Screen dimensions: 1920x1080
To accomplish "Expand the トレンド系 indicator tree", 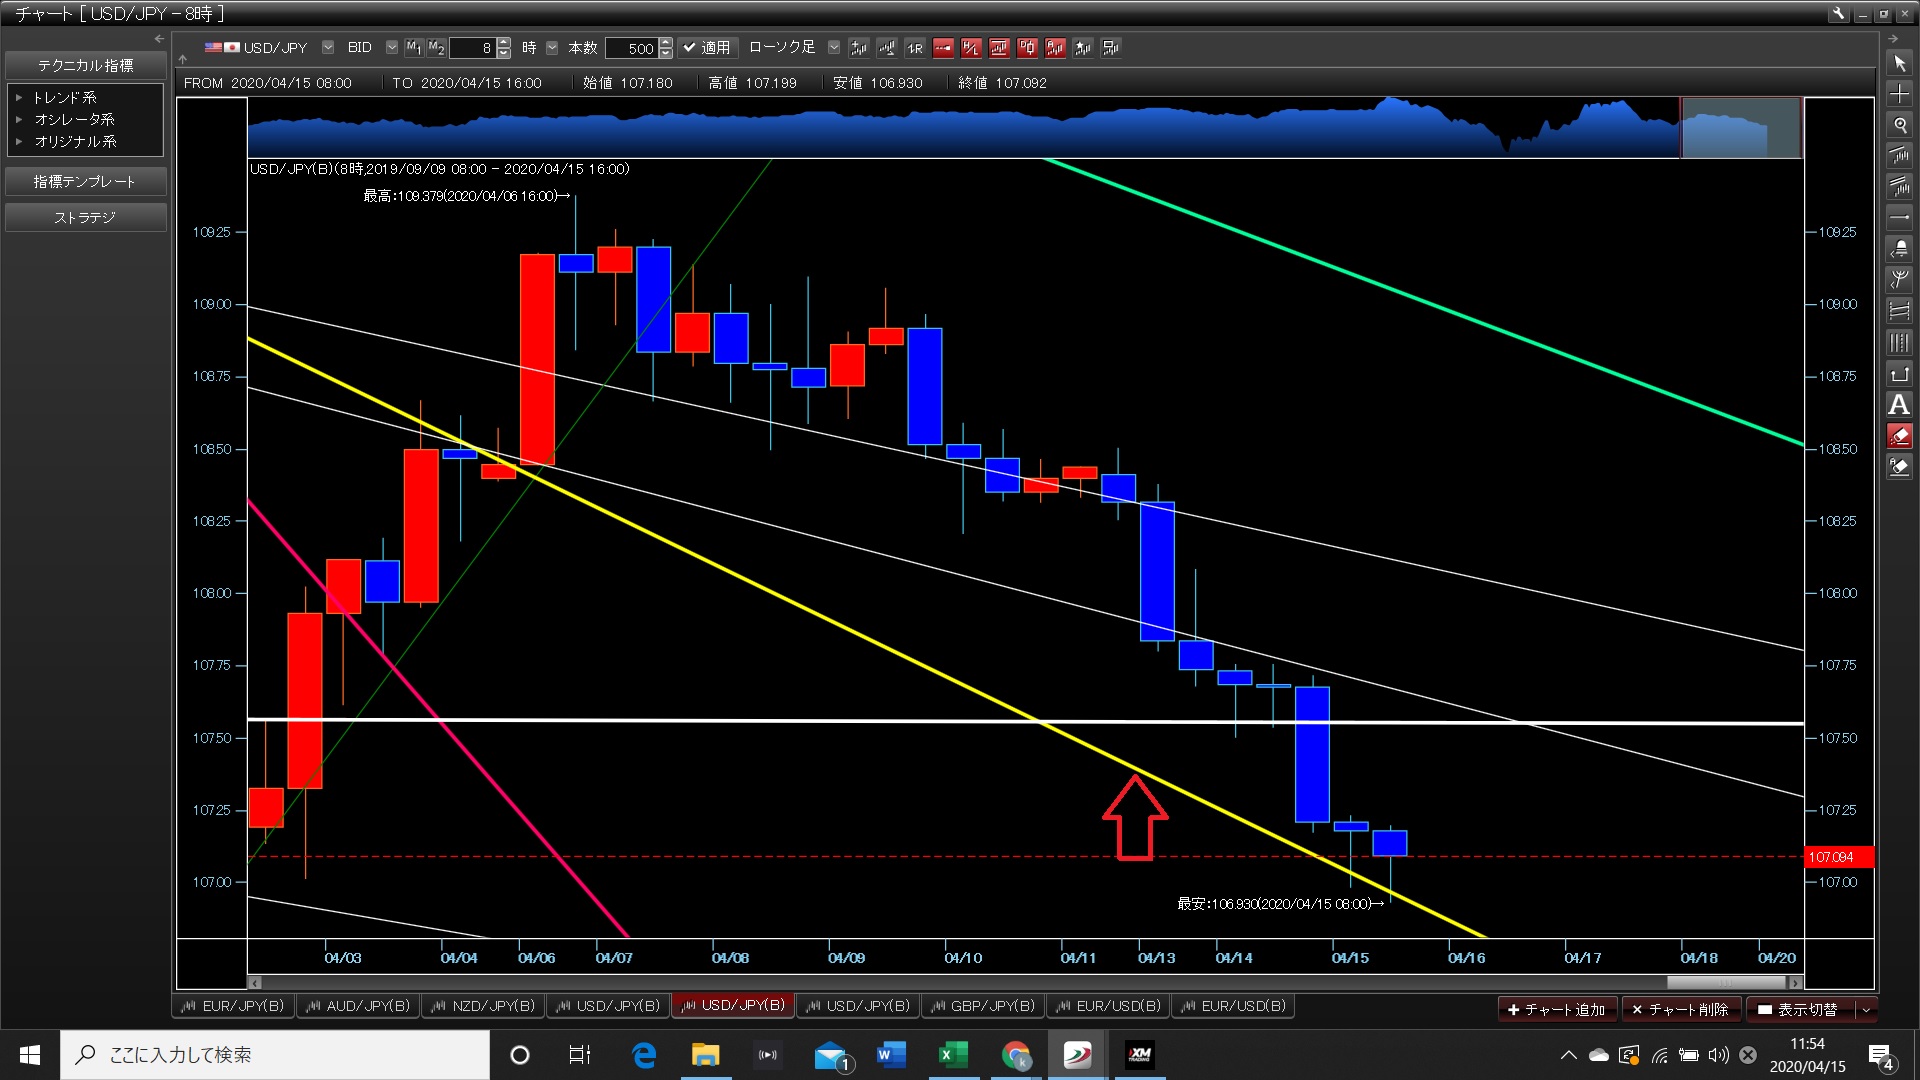I will point(19,97).
